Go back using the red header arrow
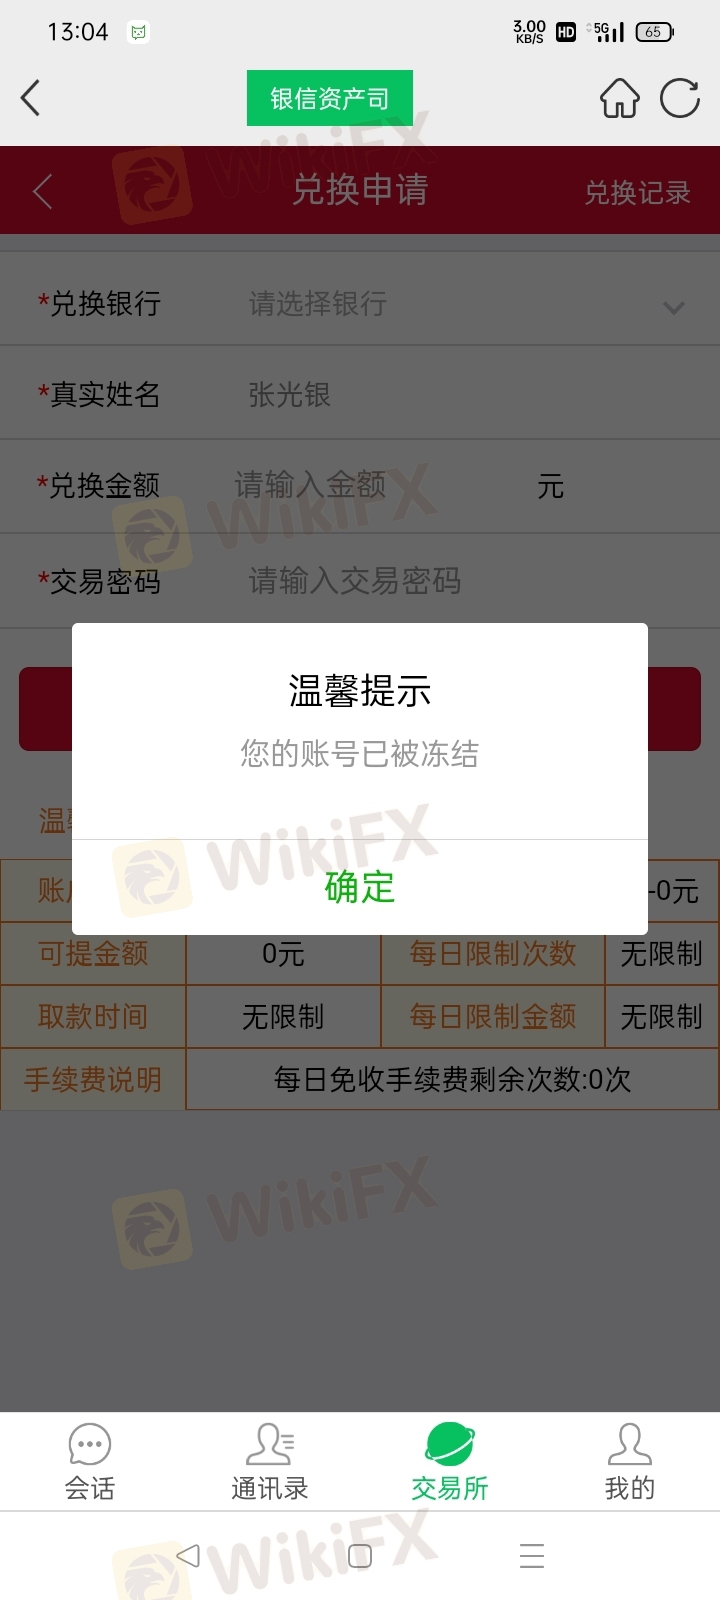The image size is (720, 1600). click(42, 192)
